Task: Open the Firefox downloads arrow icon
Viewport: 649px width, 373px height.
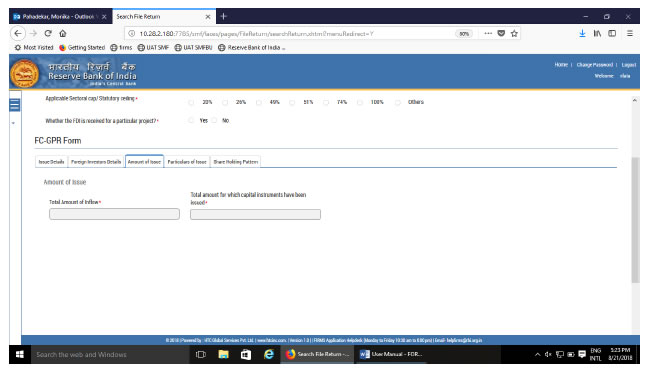Action: [x=582, y=34]
